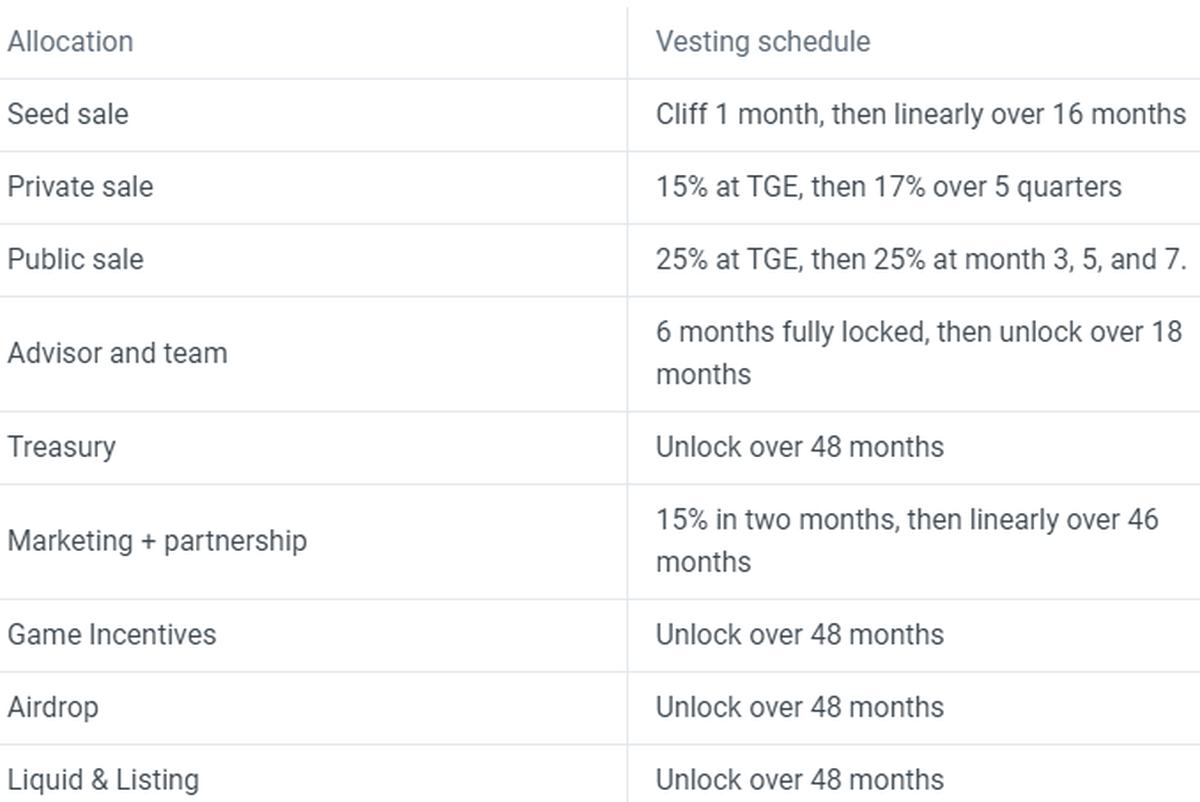Select the Advisor and team cell
The image size is (1200, 802).
click(x=117, y=353)
